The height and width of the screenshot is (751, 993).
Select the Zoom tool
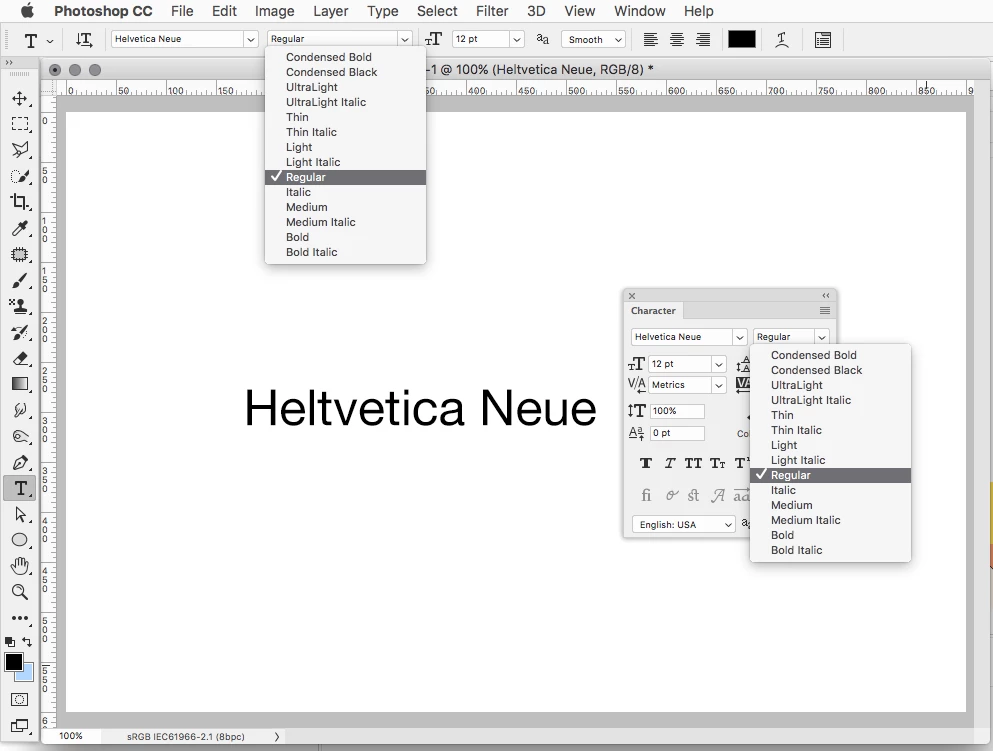point(20,592)
